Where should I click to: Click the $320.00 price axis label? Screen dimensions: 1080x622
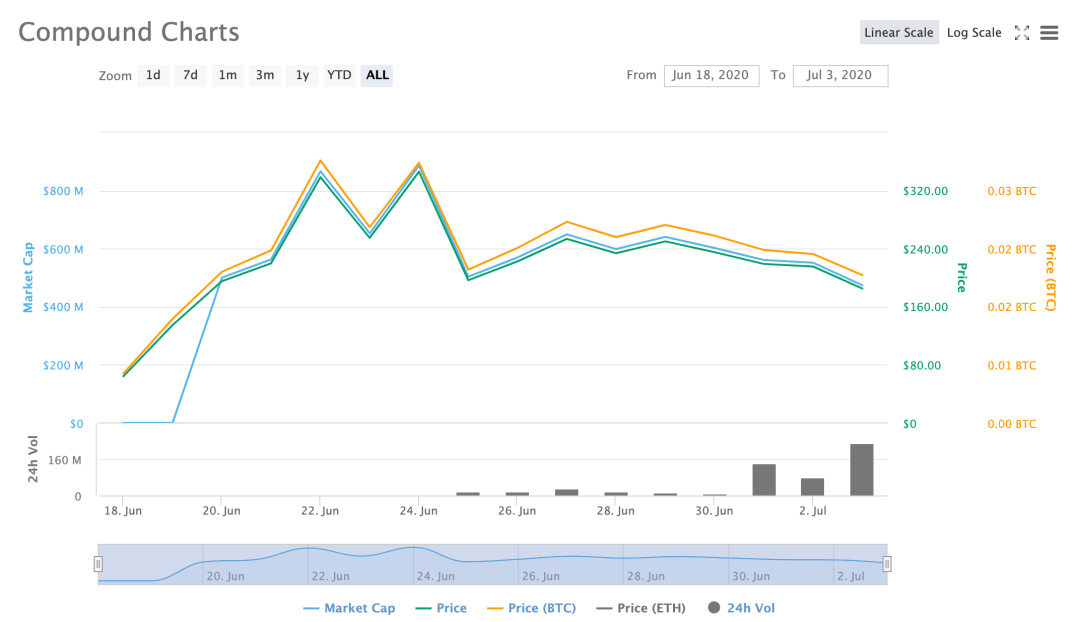coord(926,191)
